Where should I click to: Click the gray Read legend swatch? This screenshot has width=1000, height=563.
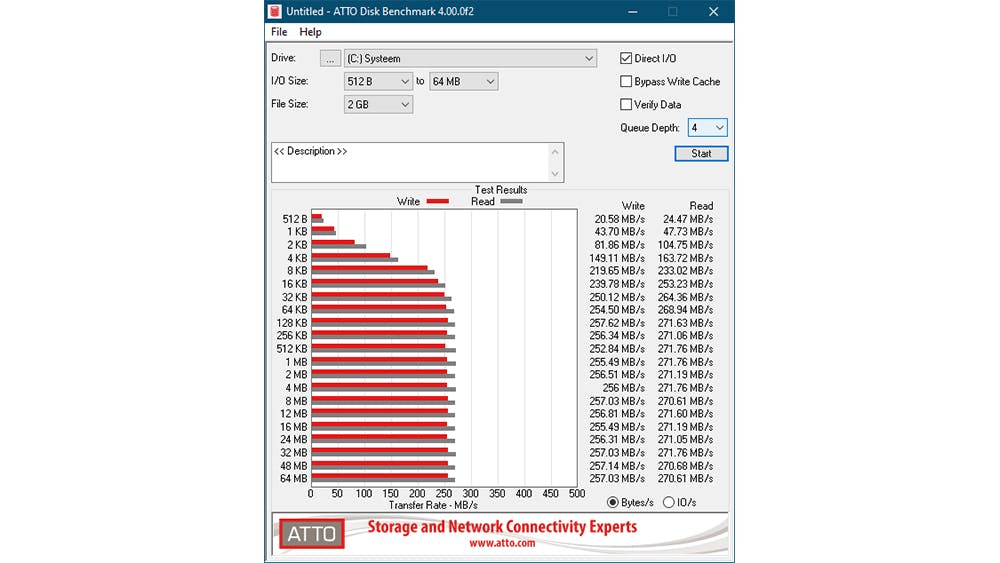point(511,201)
